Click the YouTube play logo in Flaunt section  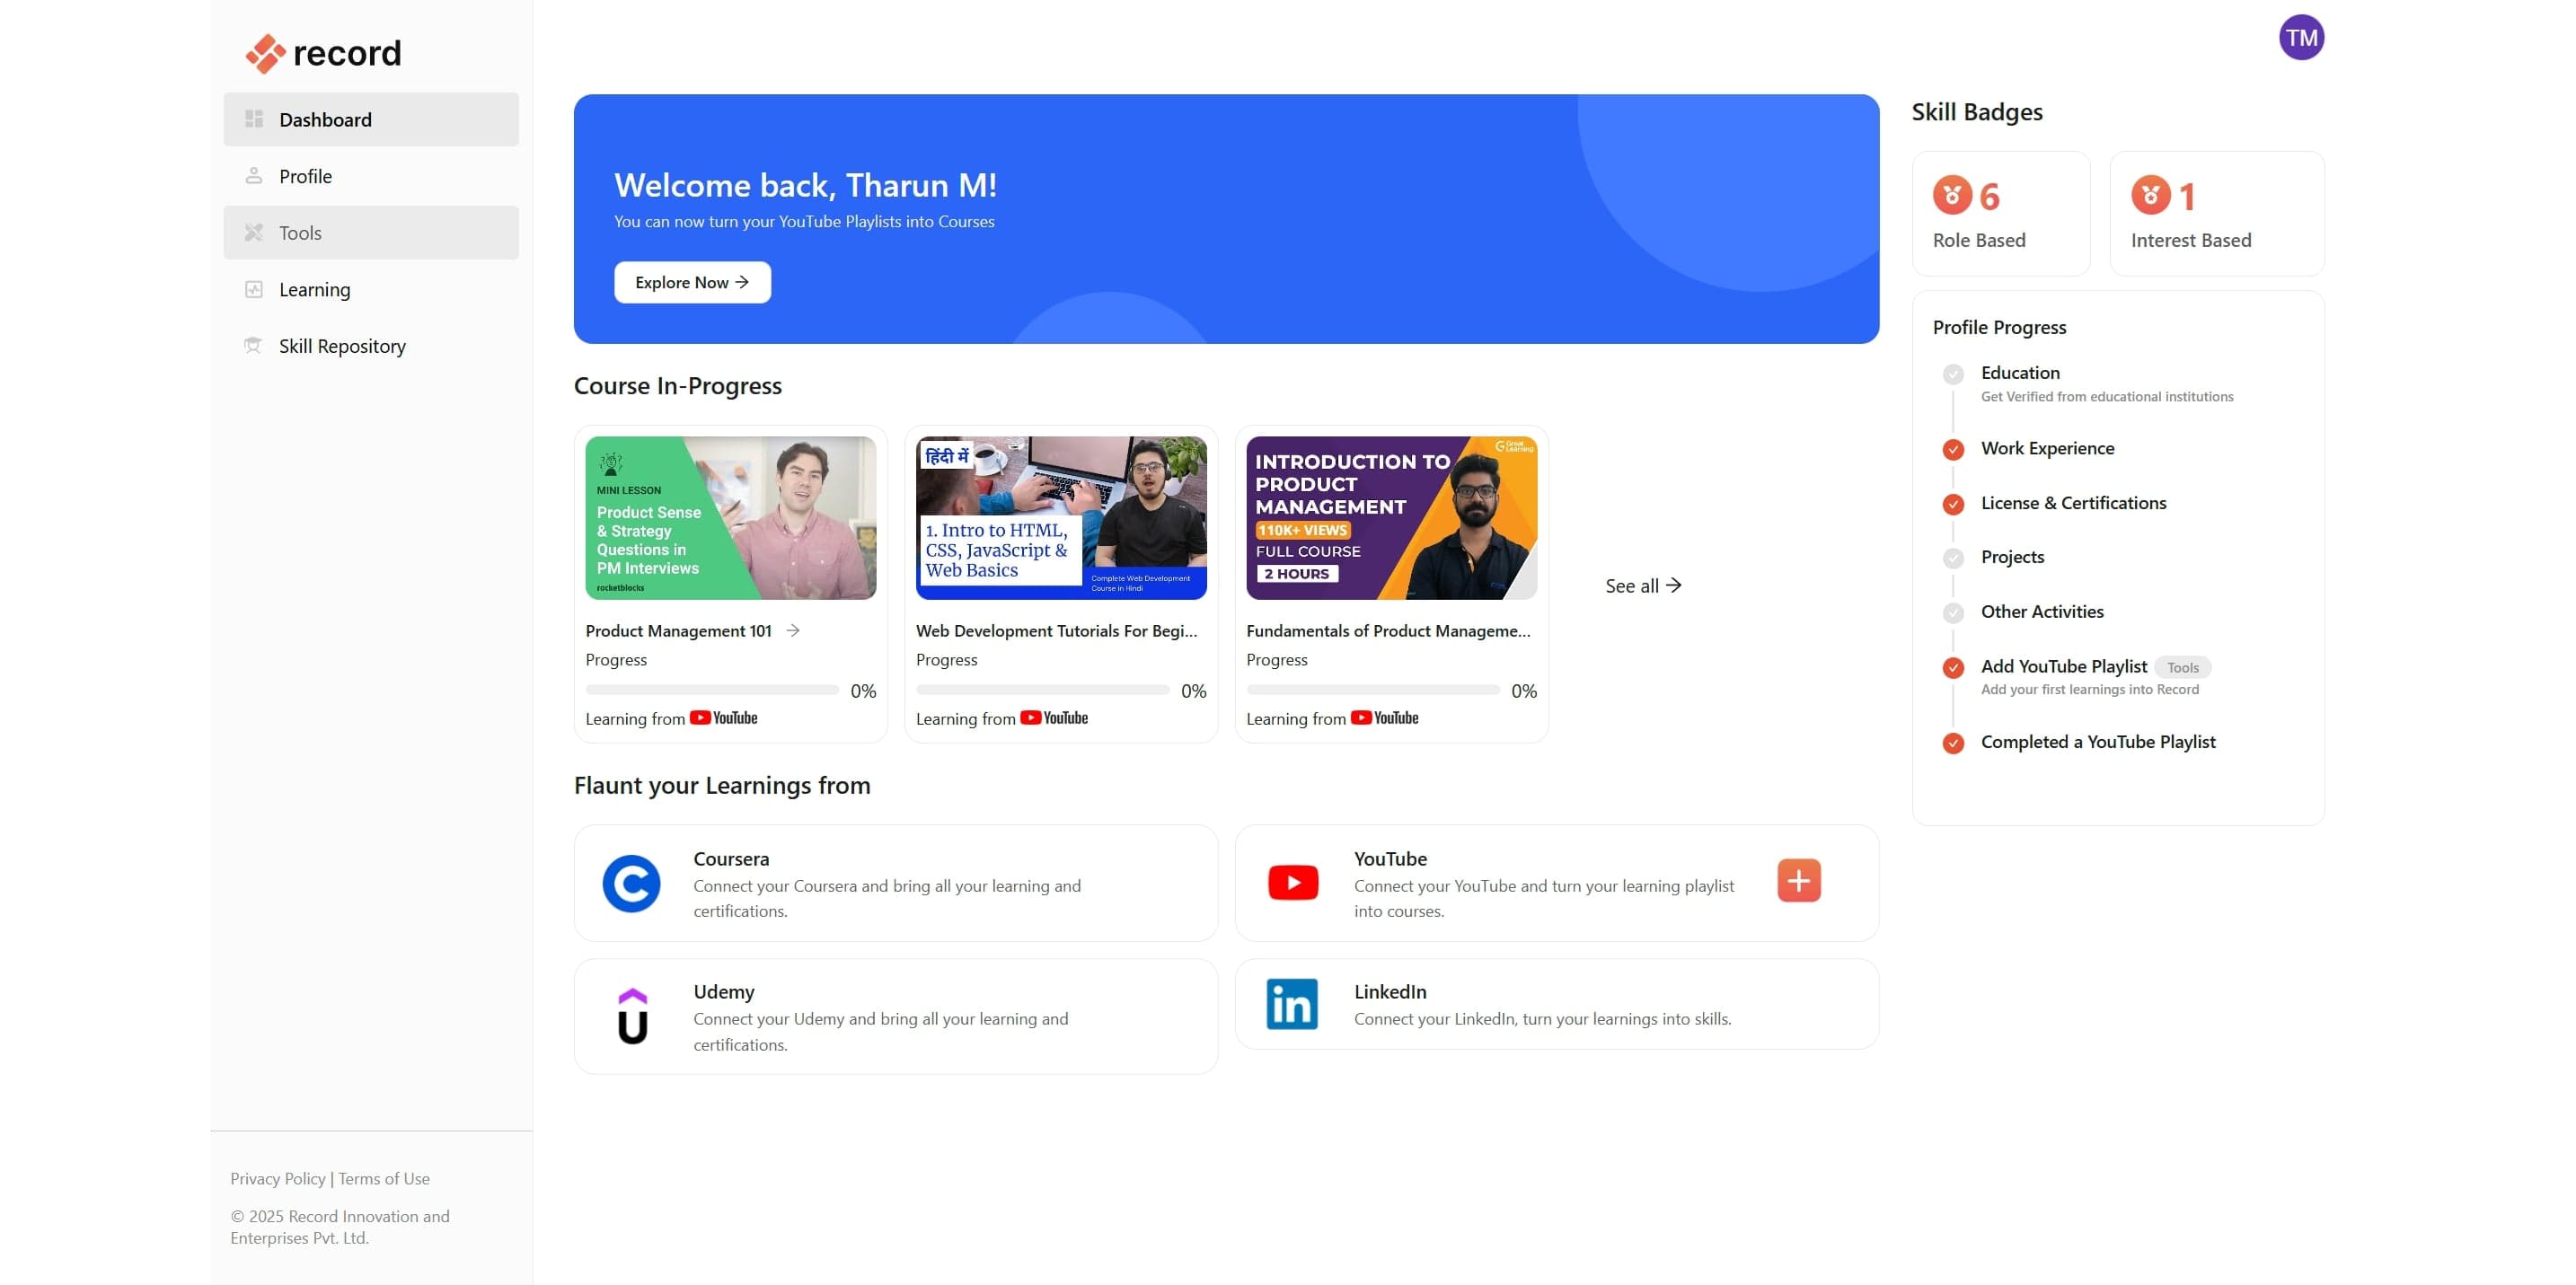pyautogui.click(x=1293, y=884)
